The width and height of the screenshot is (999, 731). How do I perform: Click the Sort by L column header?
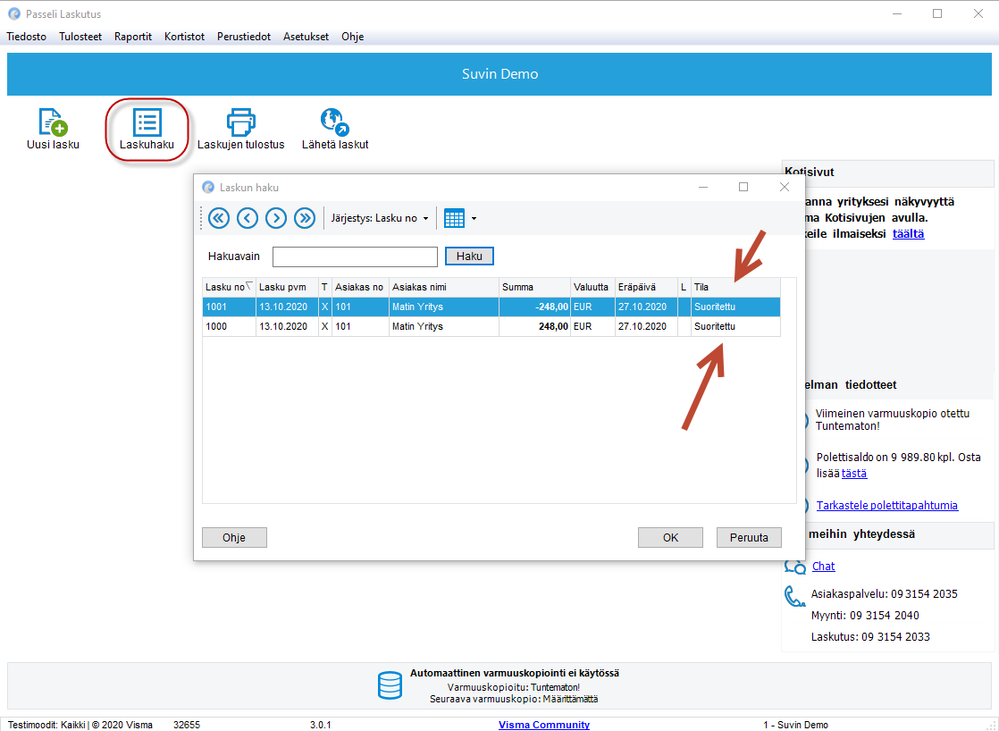click(684, 287)
